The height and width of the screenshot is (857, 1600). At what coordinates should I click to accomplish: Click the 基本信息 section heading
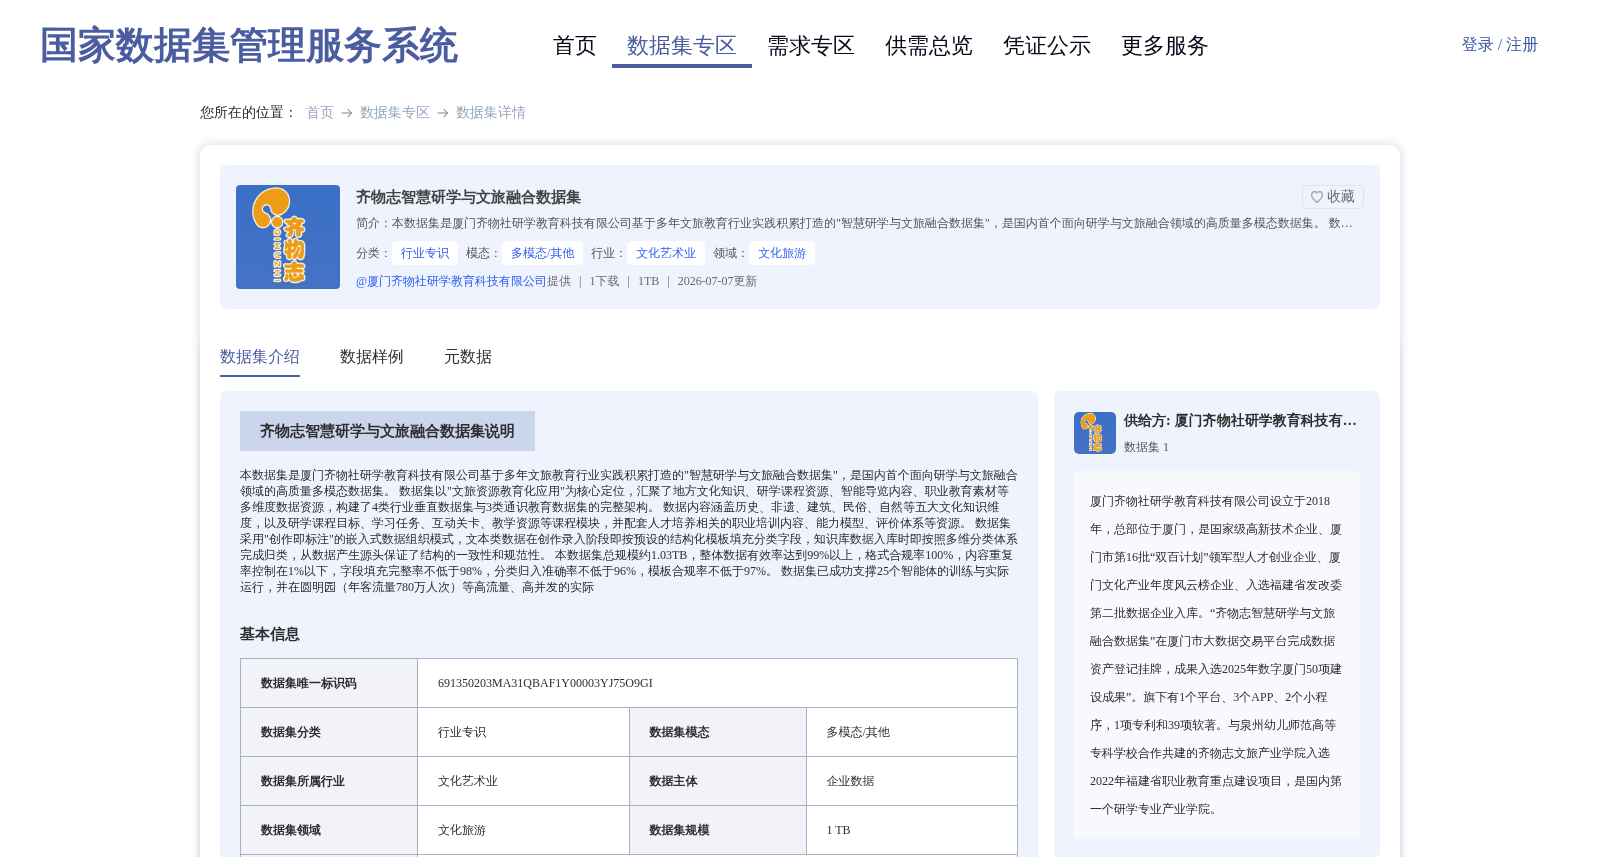270,634
